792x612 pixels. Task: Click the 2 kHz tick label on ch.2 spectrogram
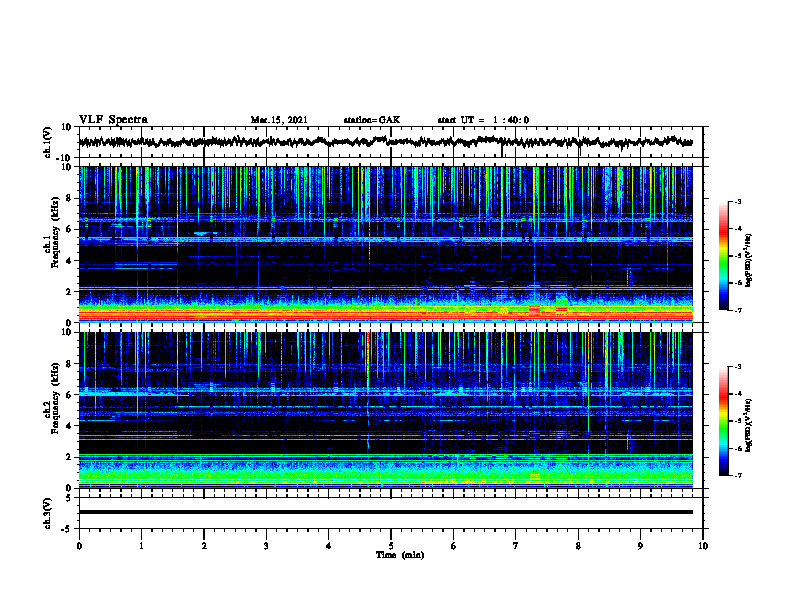click(x=69, y=457)
